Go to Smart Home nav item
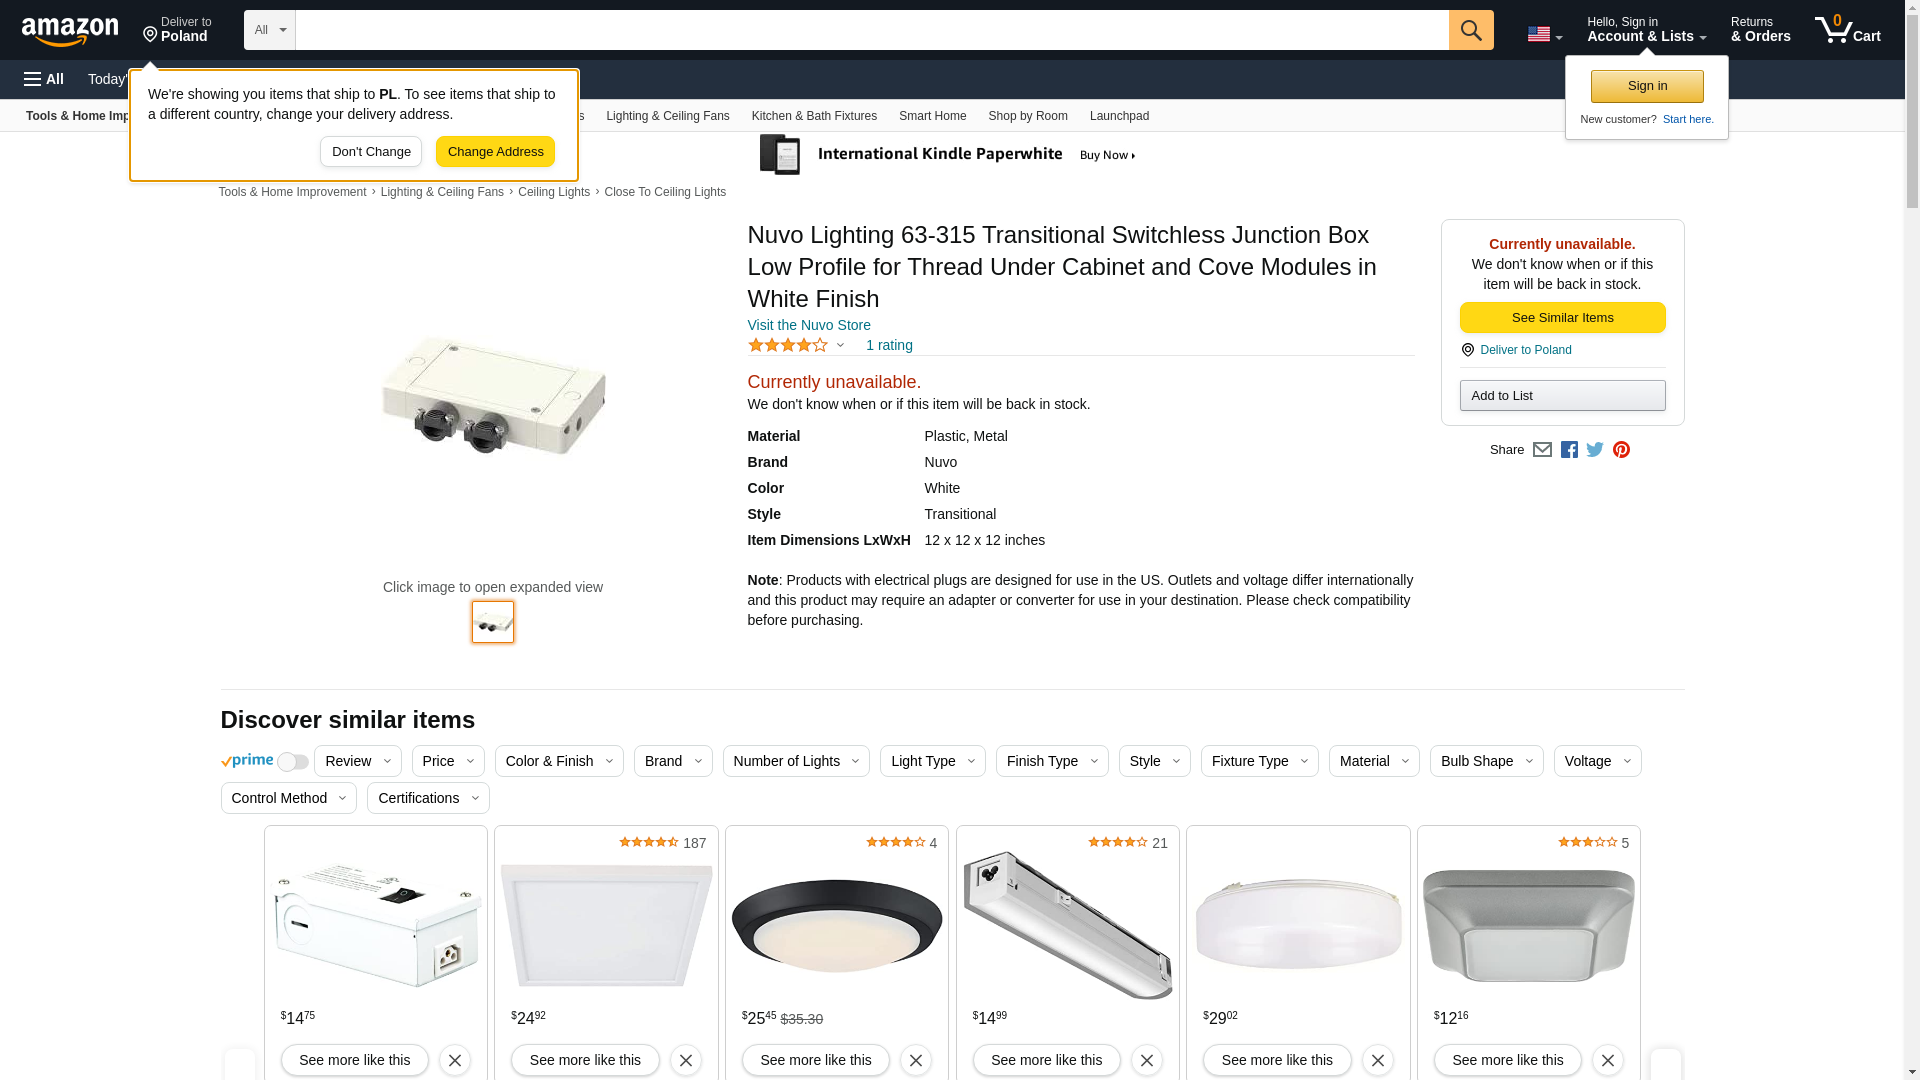Screen dimensions: 1920x1080 point(932,116)
